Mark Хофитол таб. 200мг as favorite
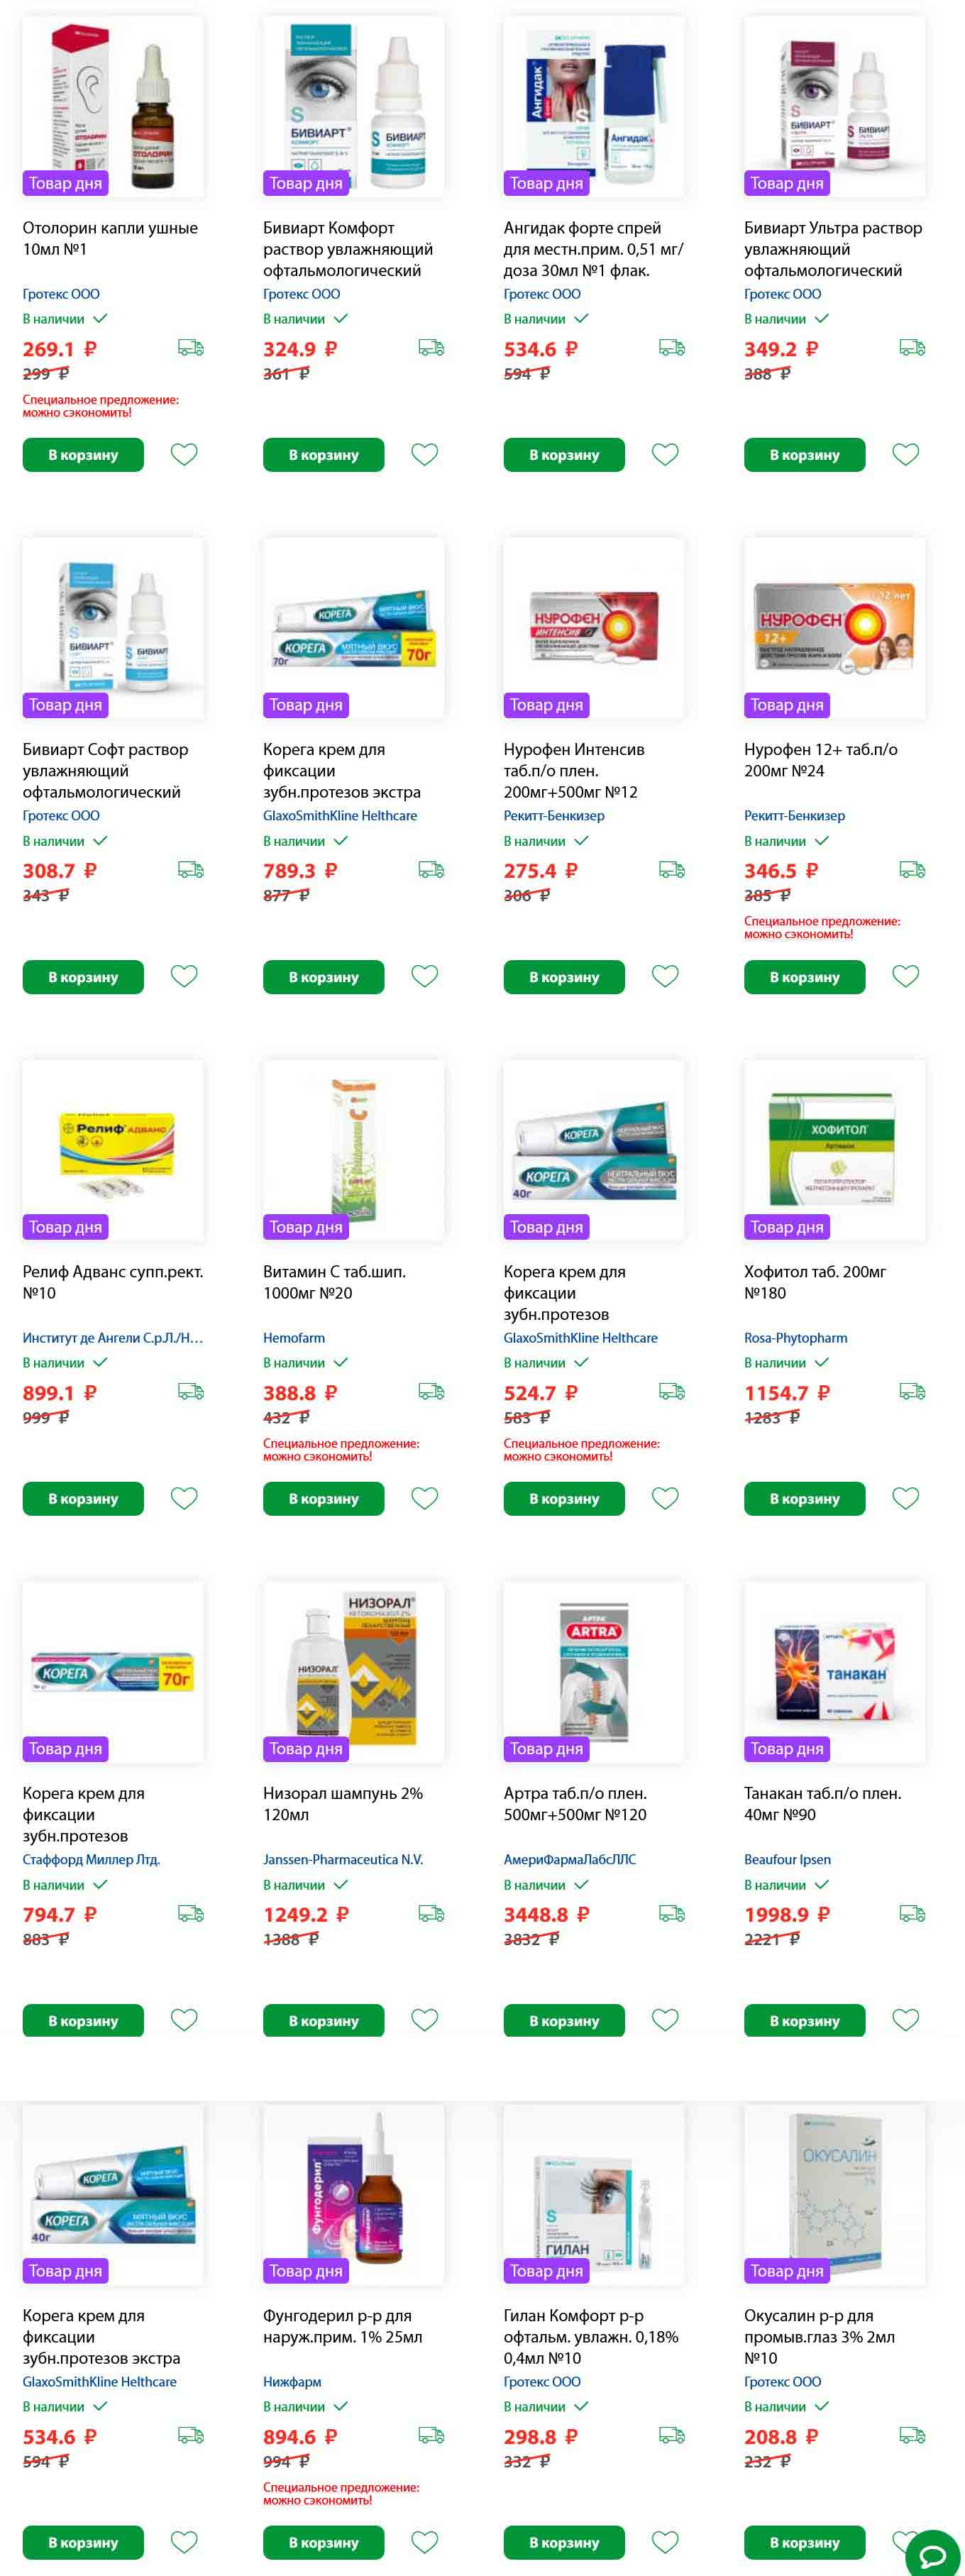This screenshot has width=965, height=2576. [906, 1498]
